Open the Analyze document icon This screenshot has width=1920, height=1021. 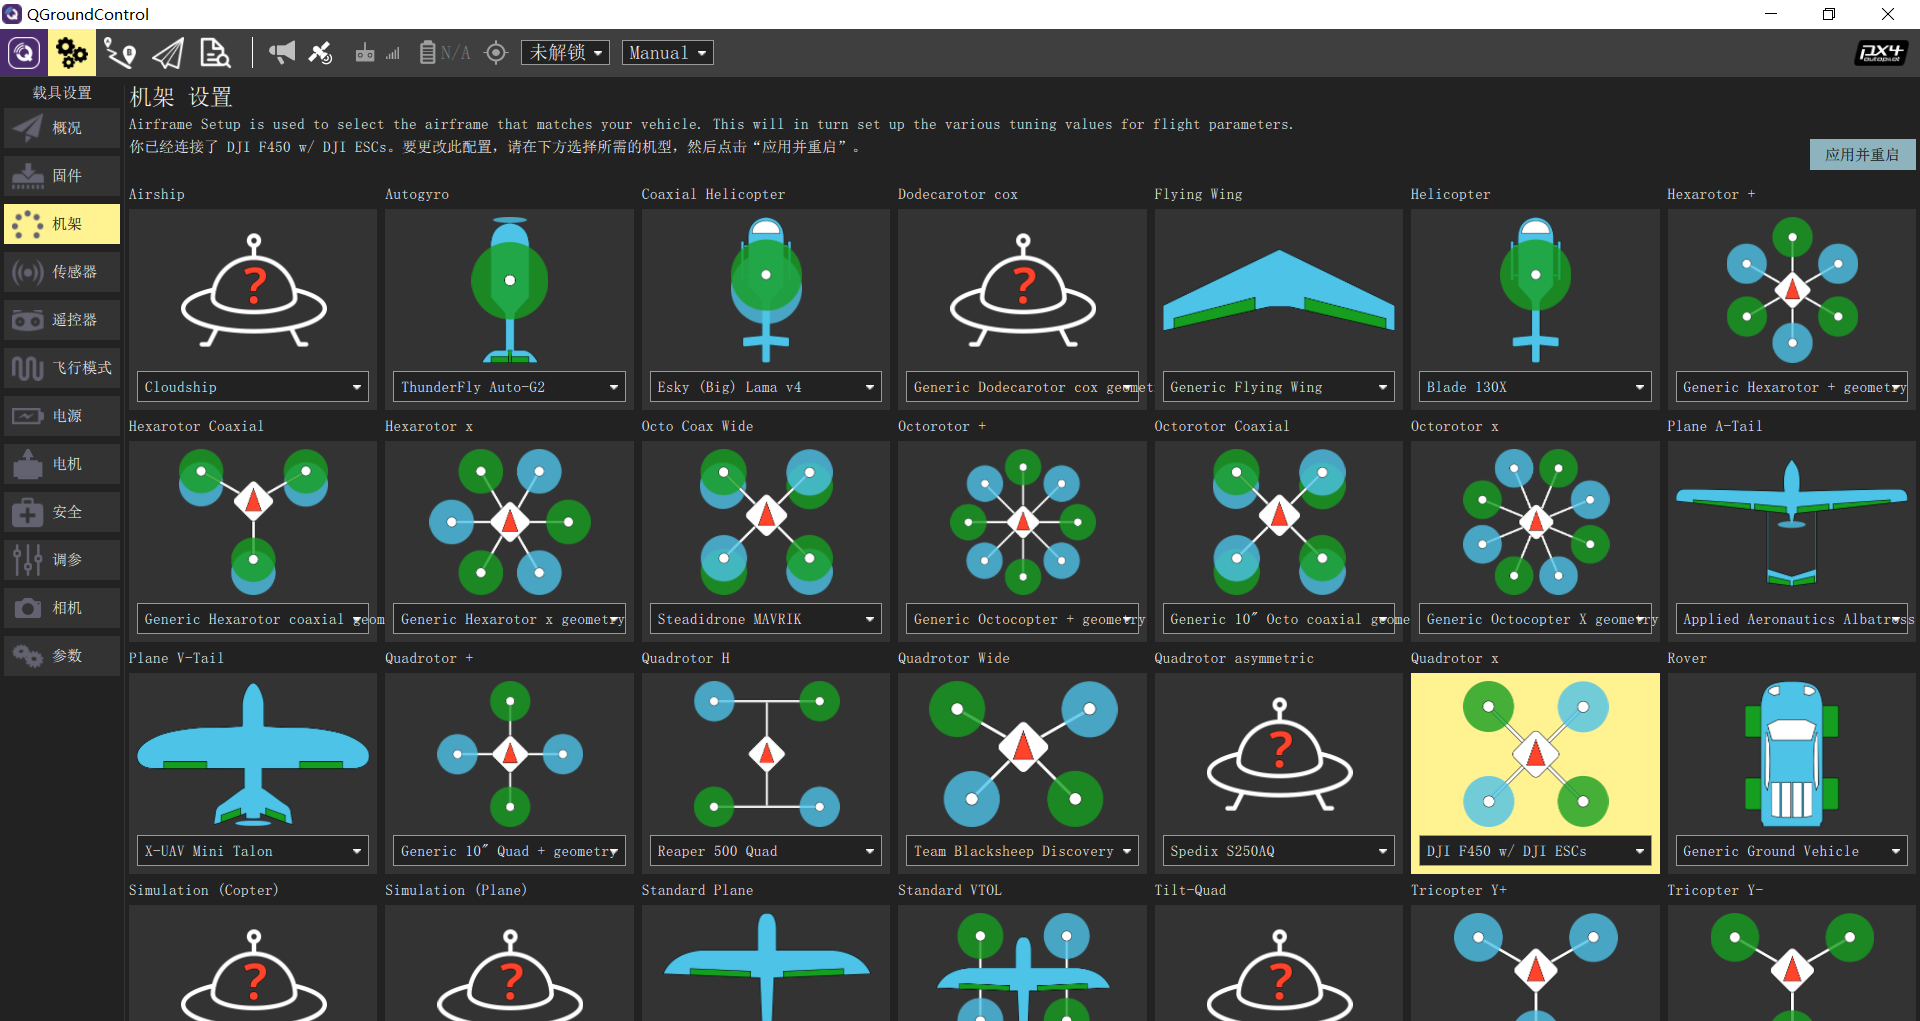pos(215,53)
